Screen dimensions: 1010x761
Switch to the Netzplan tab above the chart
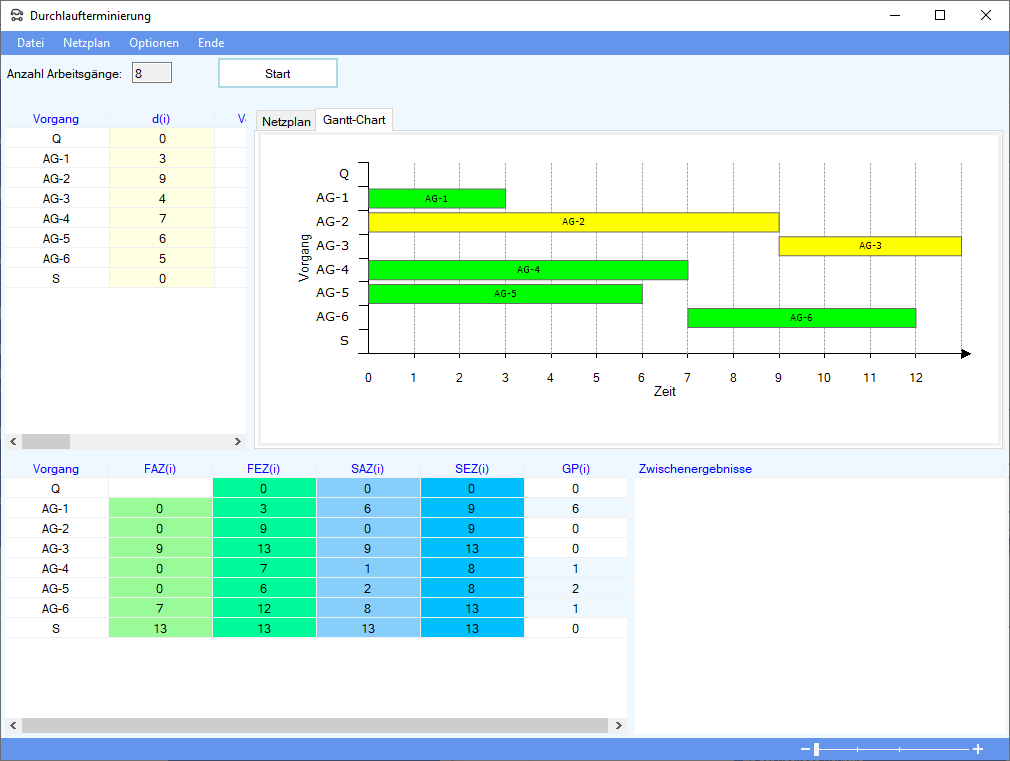coord(286,121)
